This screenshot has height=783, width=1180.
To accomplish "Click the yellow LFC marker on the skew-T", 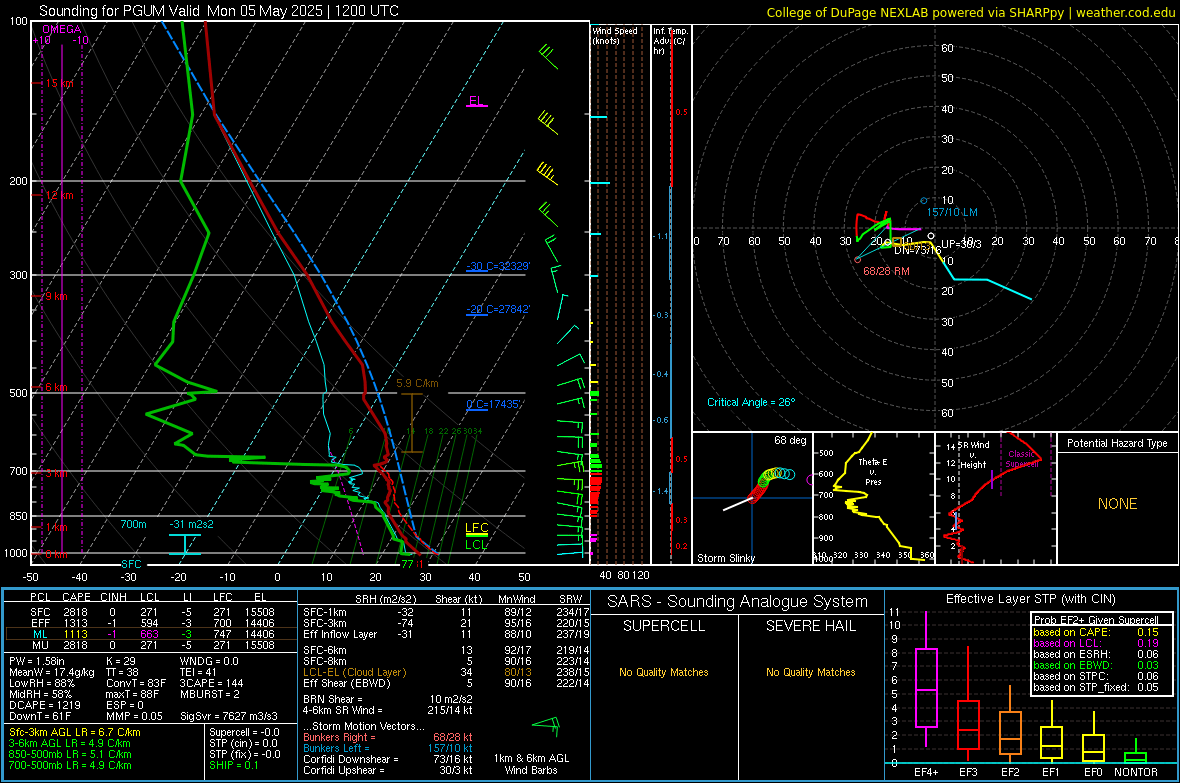I will (x=476, y=529).
